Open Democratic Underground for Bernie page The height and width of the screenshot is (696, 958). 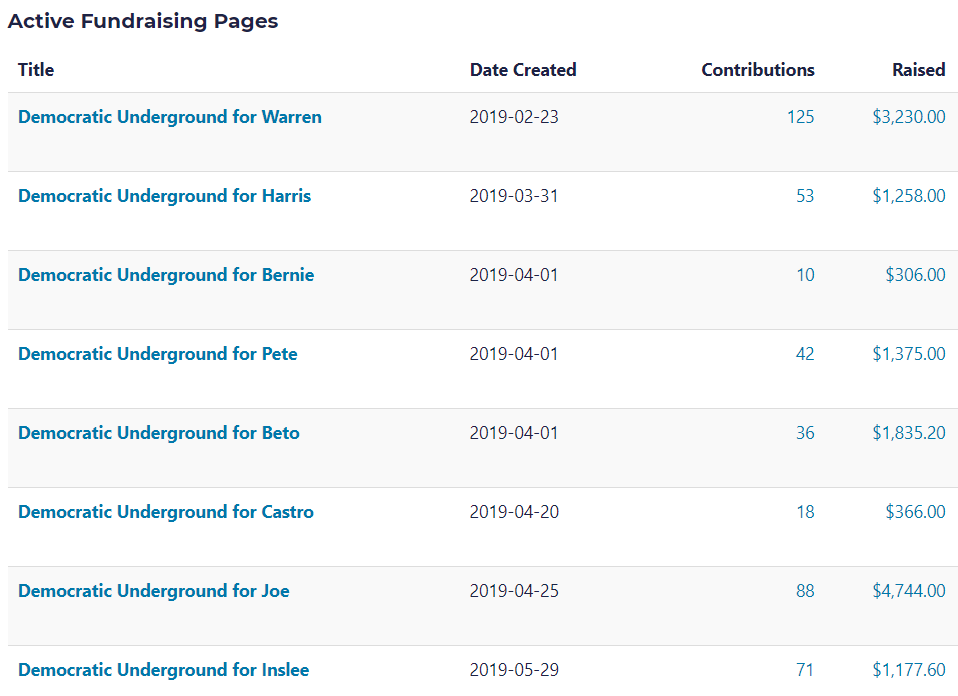click(x=166, y=275)
